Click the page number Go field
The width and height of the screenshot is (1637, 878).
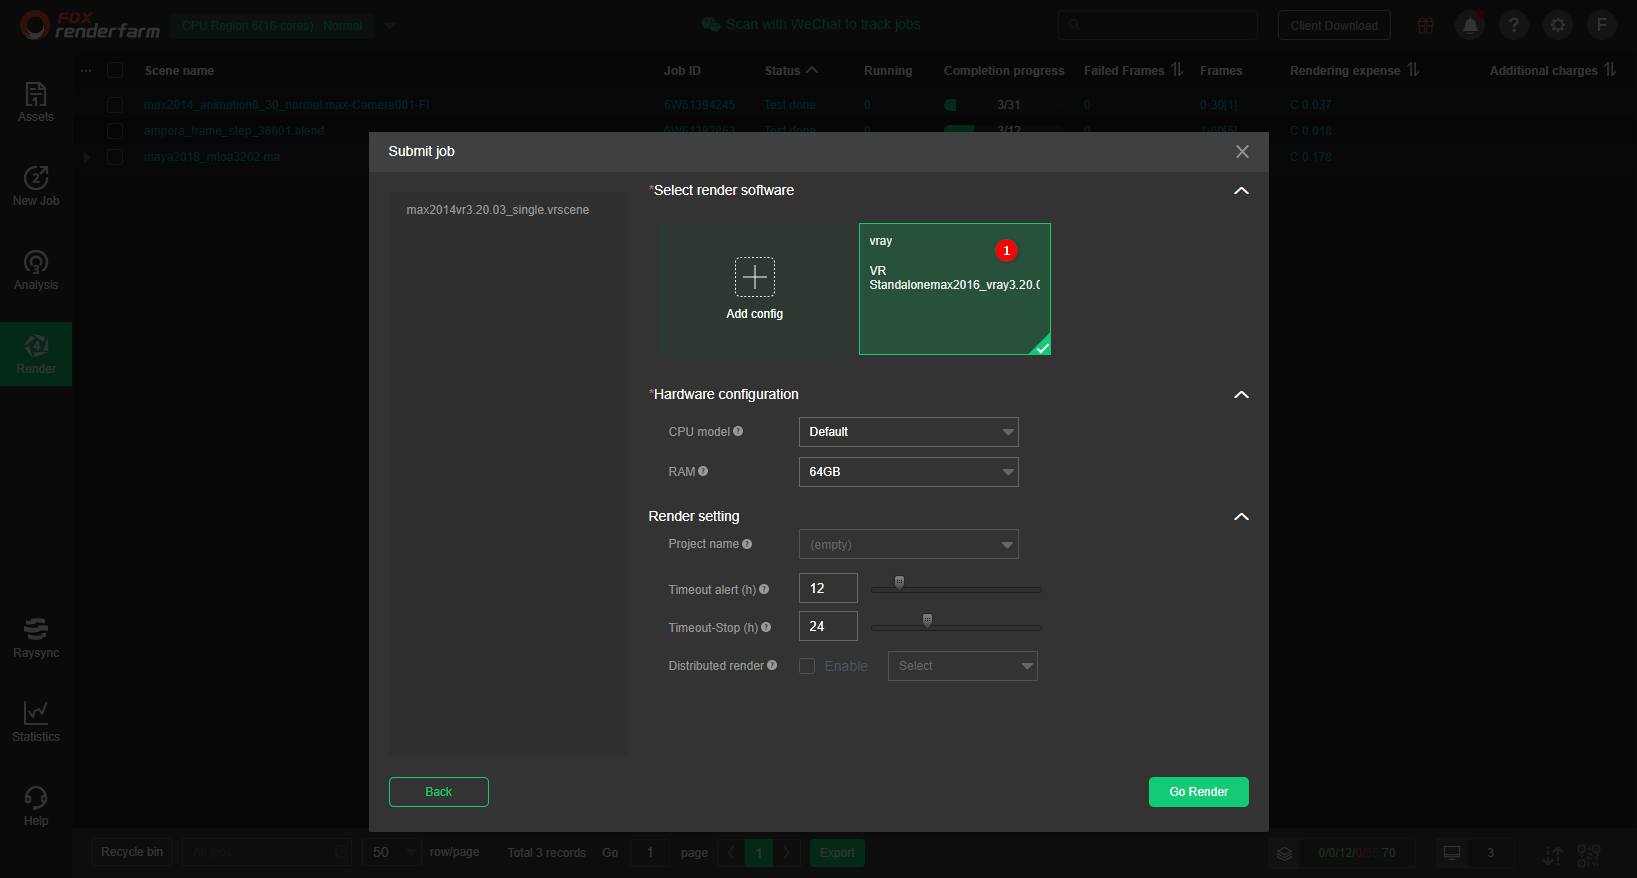click(x=650, y=853)
